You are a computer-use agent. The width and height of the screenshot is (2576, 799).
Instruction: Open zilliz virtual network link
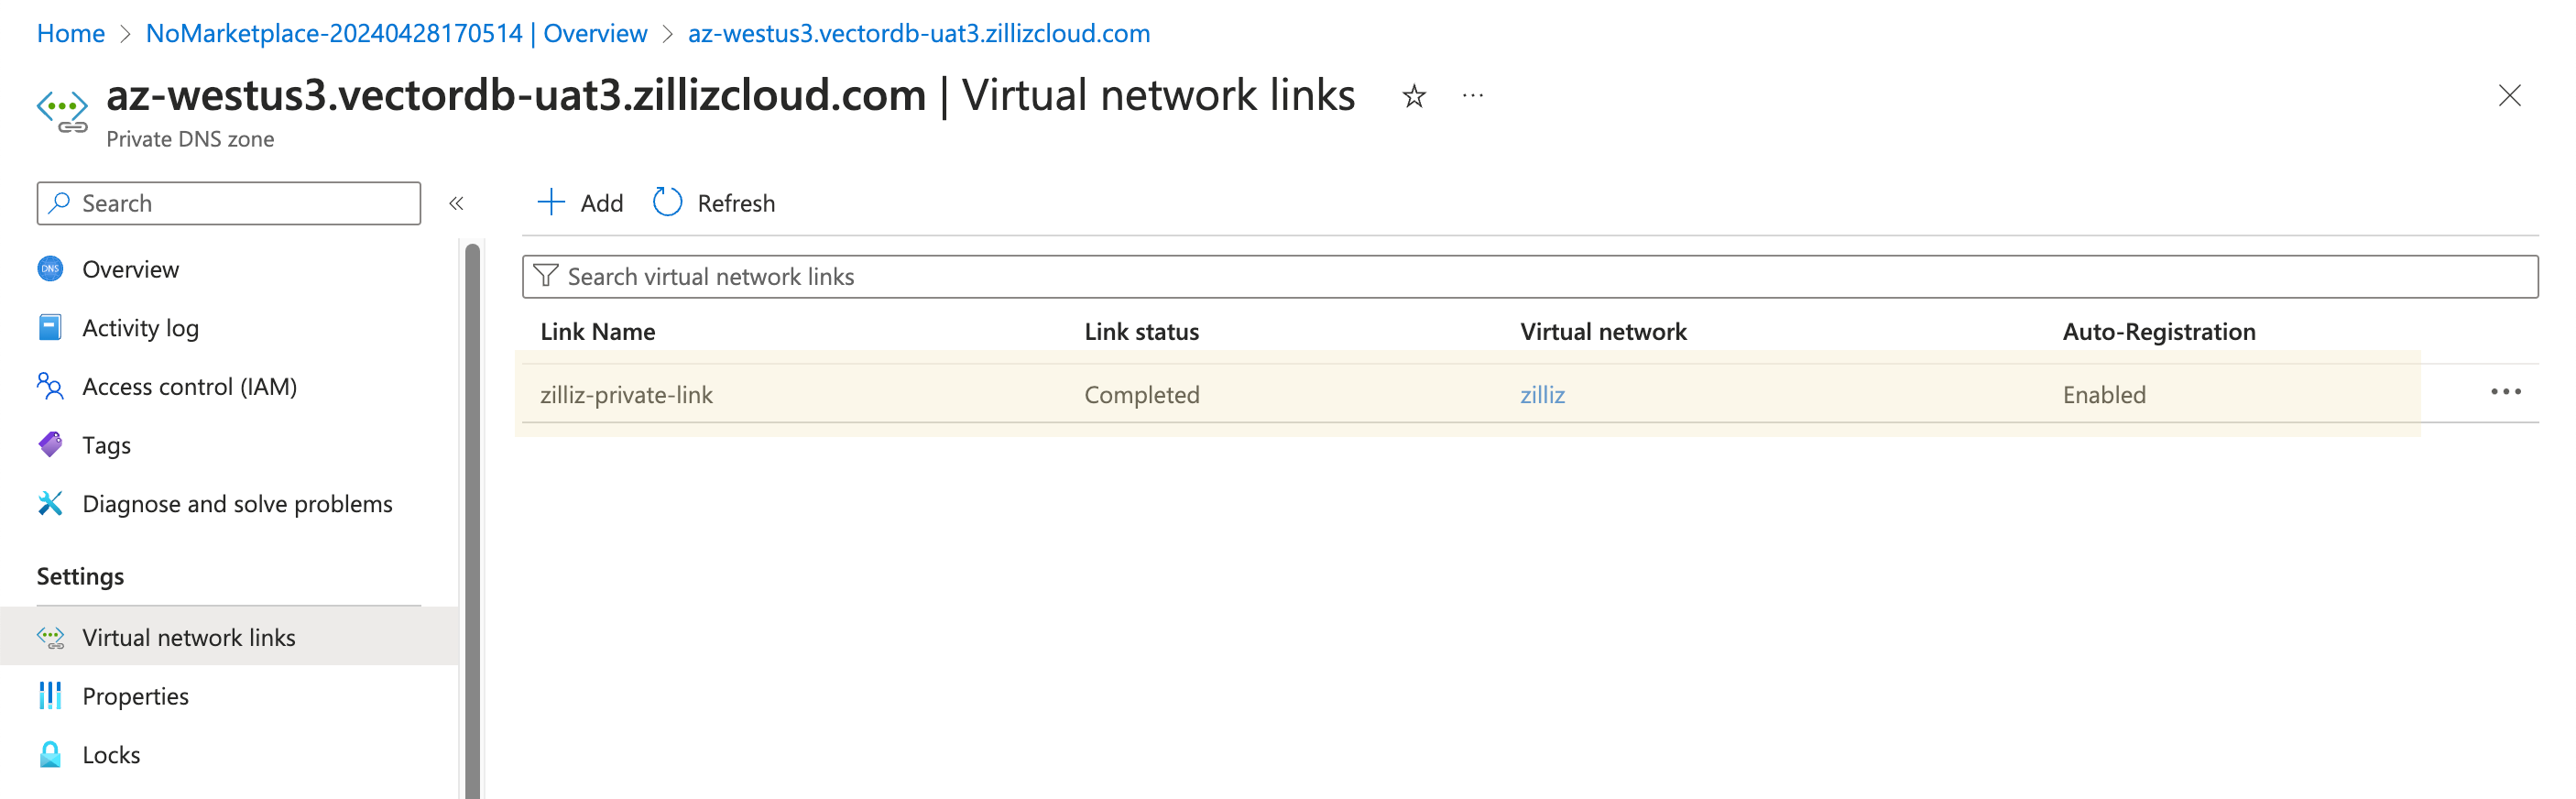[1542, 395]
